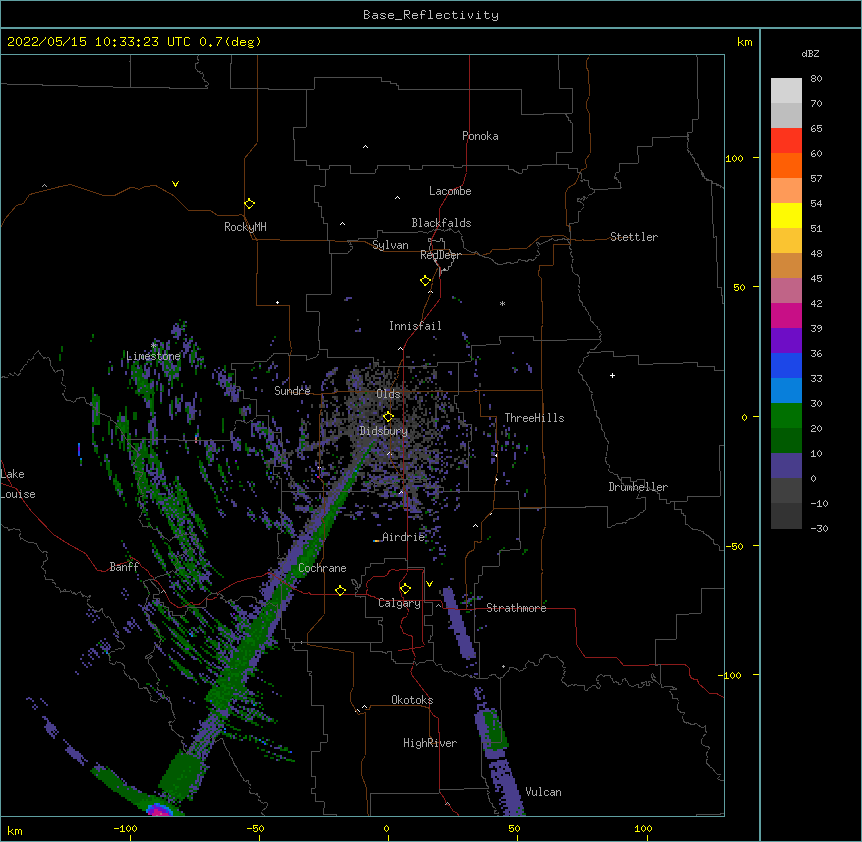This screenshot has width=862, height=842.
Task: Click the Vulcan town label
Action: pos(543,792)
